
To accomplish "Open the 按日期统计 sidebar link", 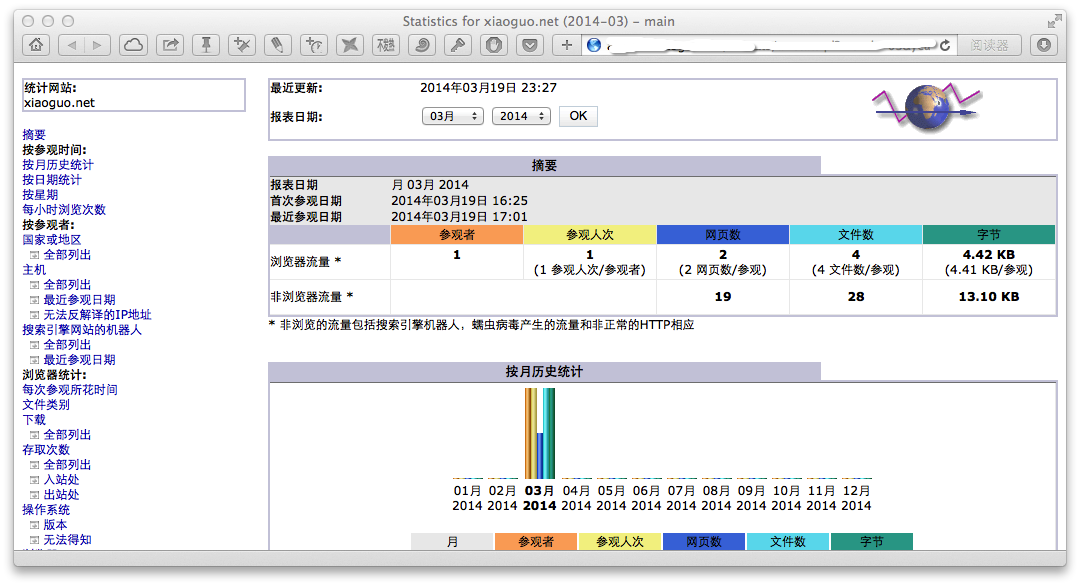I will (52, 180).
